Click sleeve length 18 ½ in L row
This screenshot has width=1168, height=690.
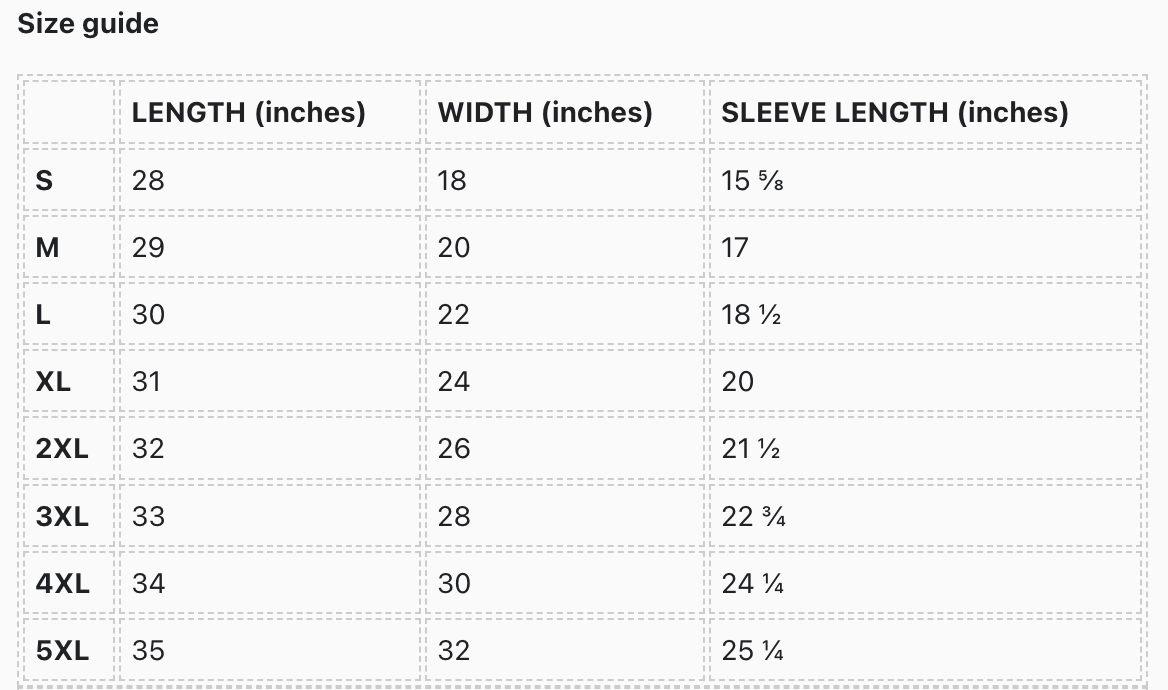click(751, 315)
